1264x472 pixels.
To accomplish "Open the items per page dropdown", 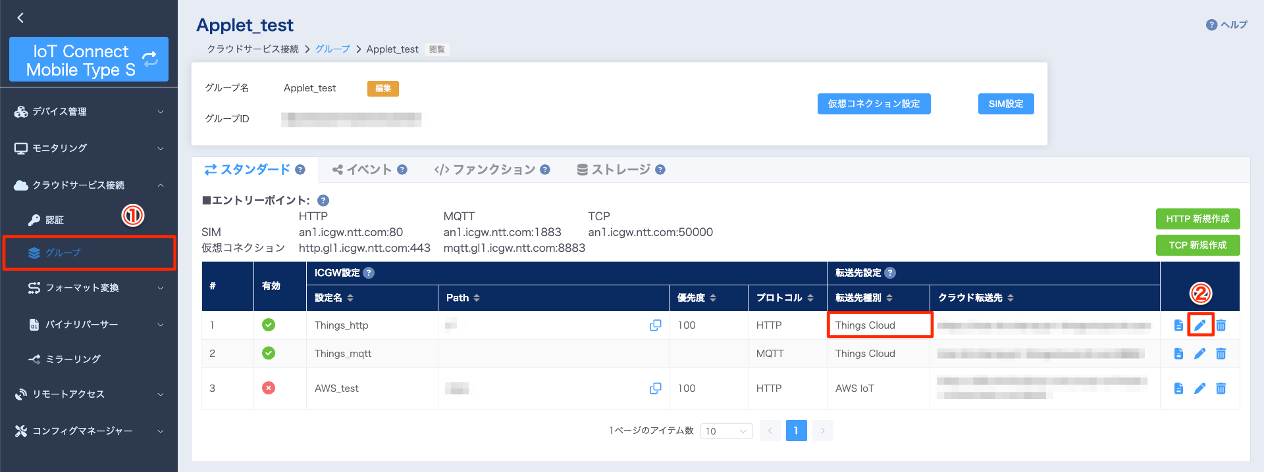I will tap(726, 430).
